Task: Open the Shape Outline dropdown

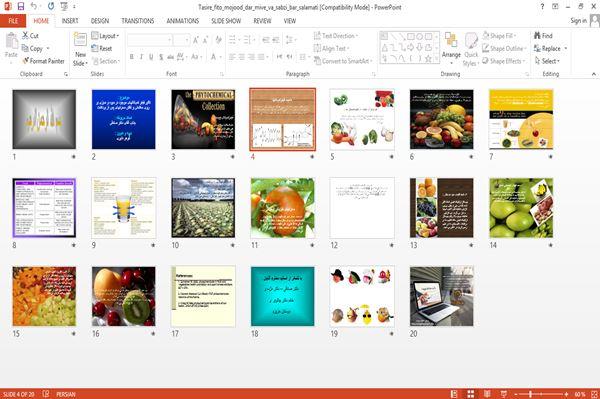Action: click(504, 48)
